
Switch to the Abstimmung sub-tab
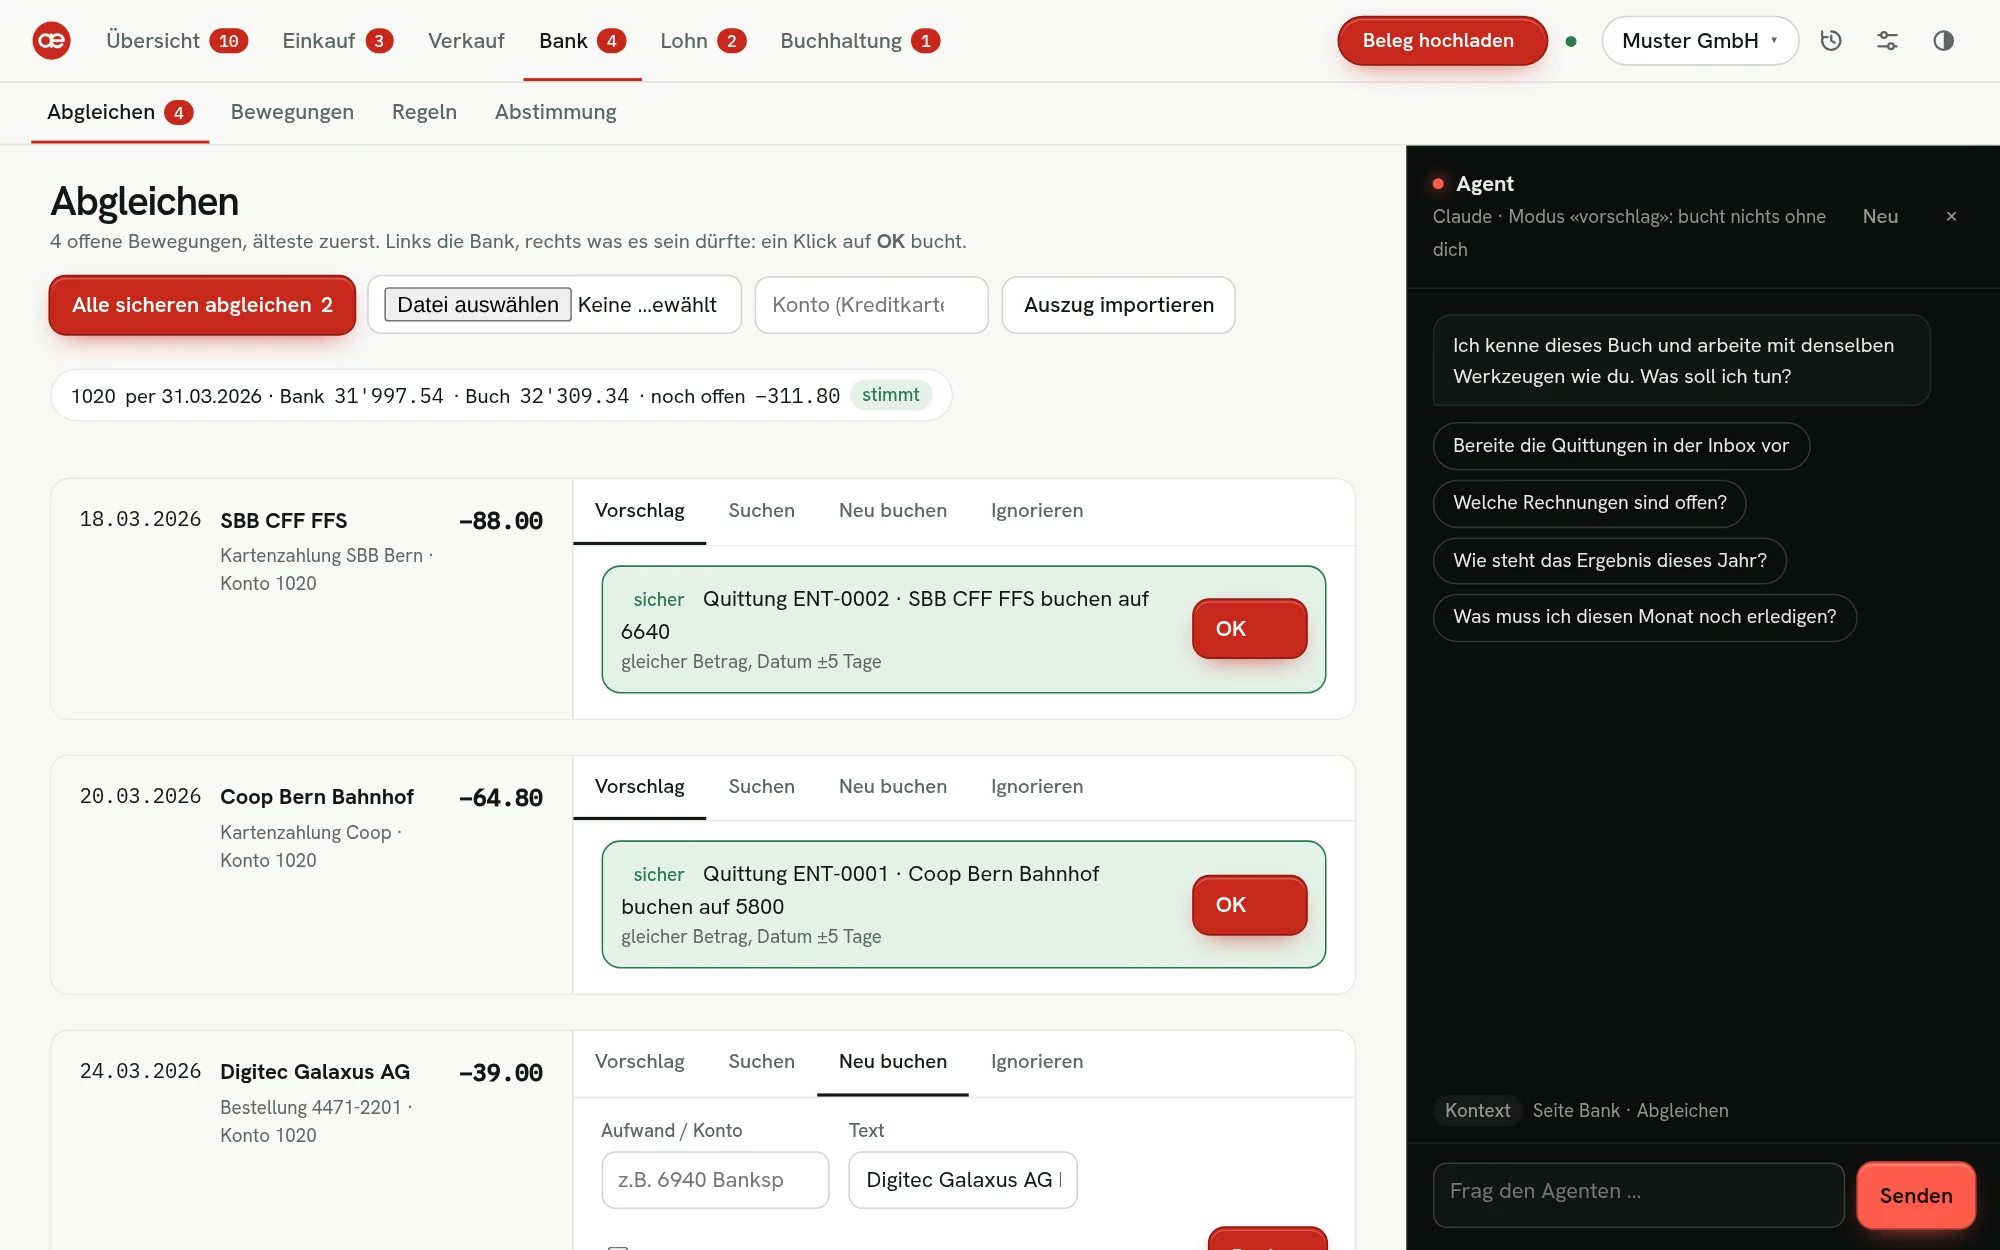coord(555,112)
